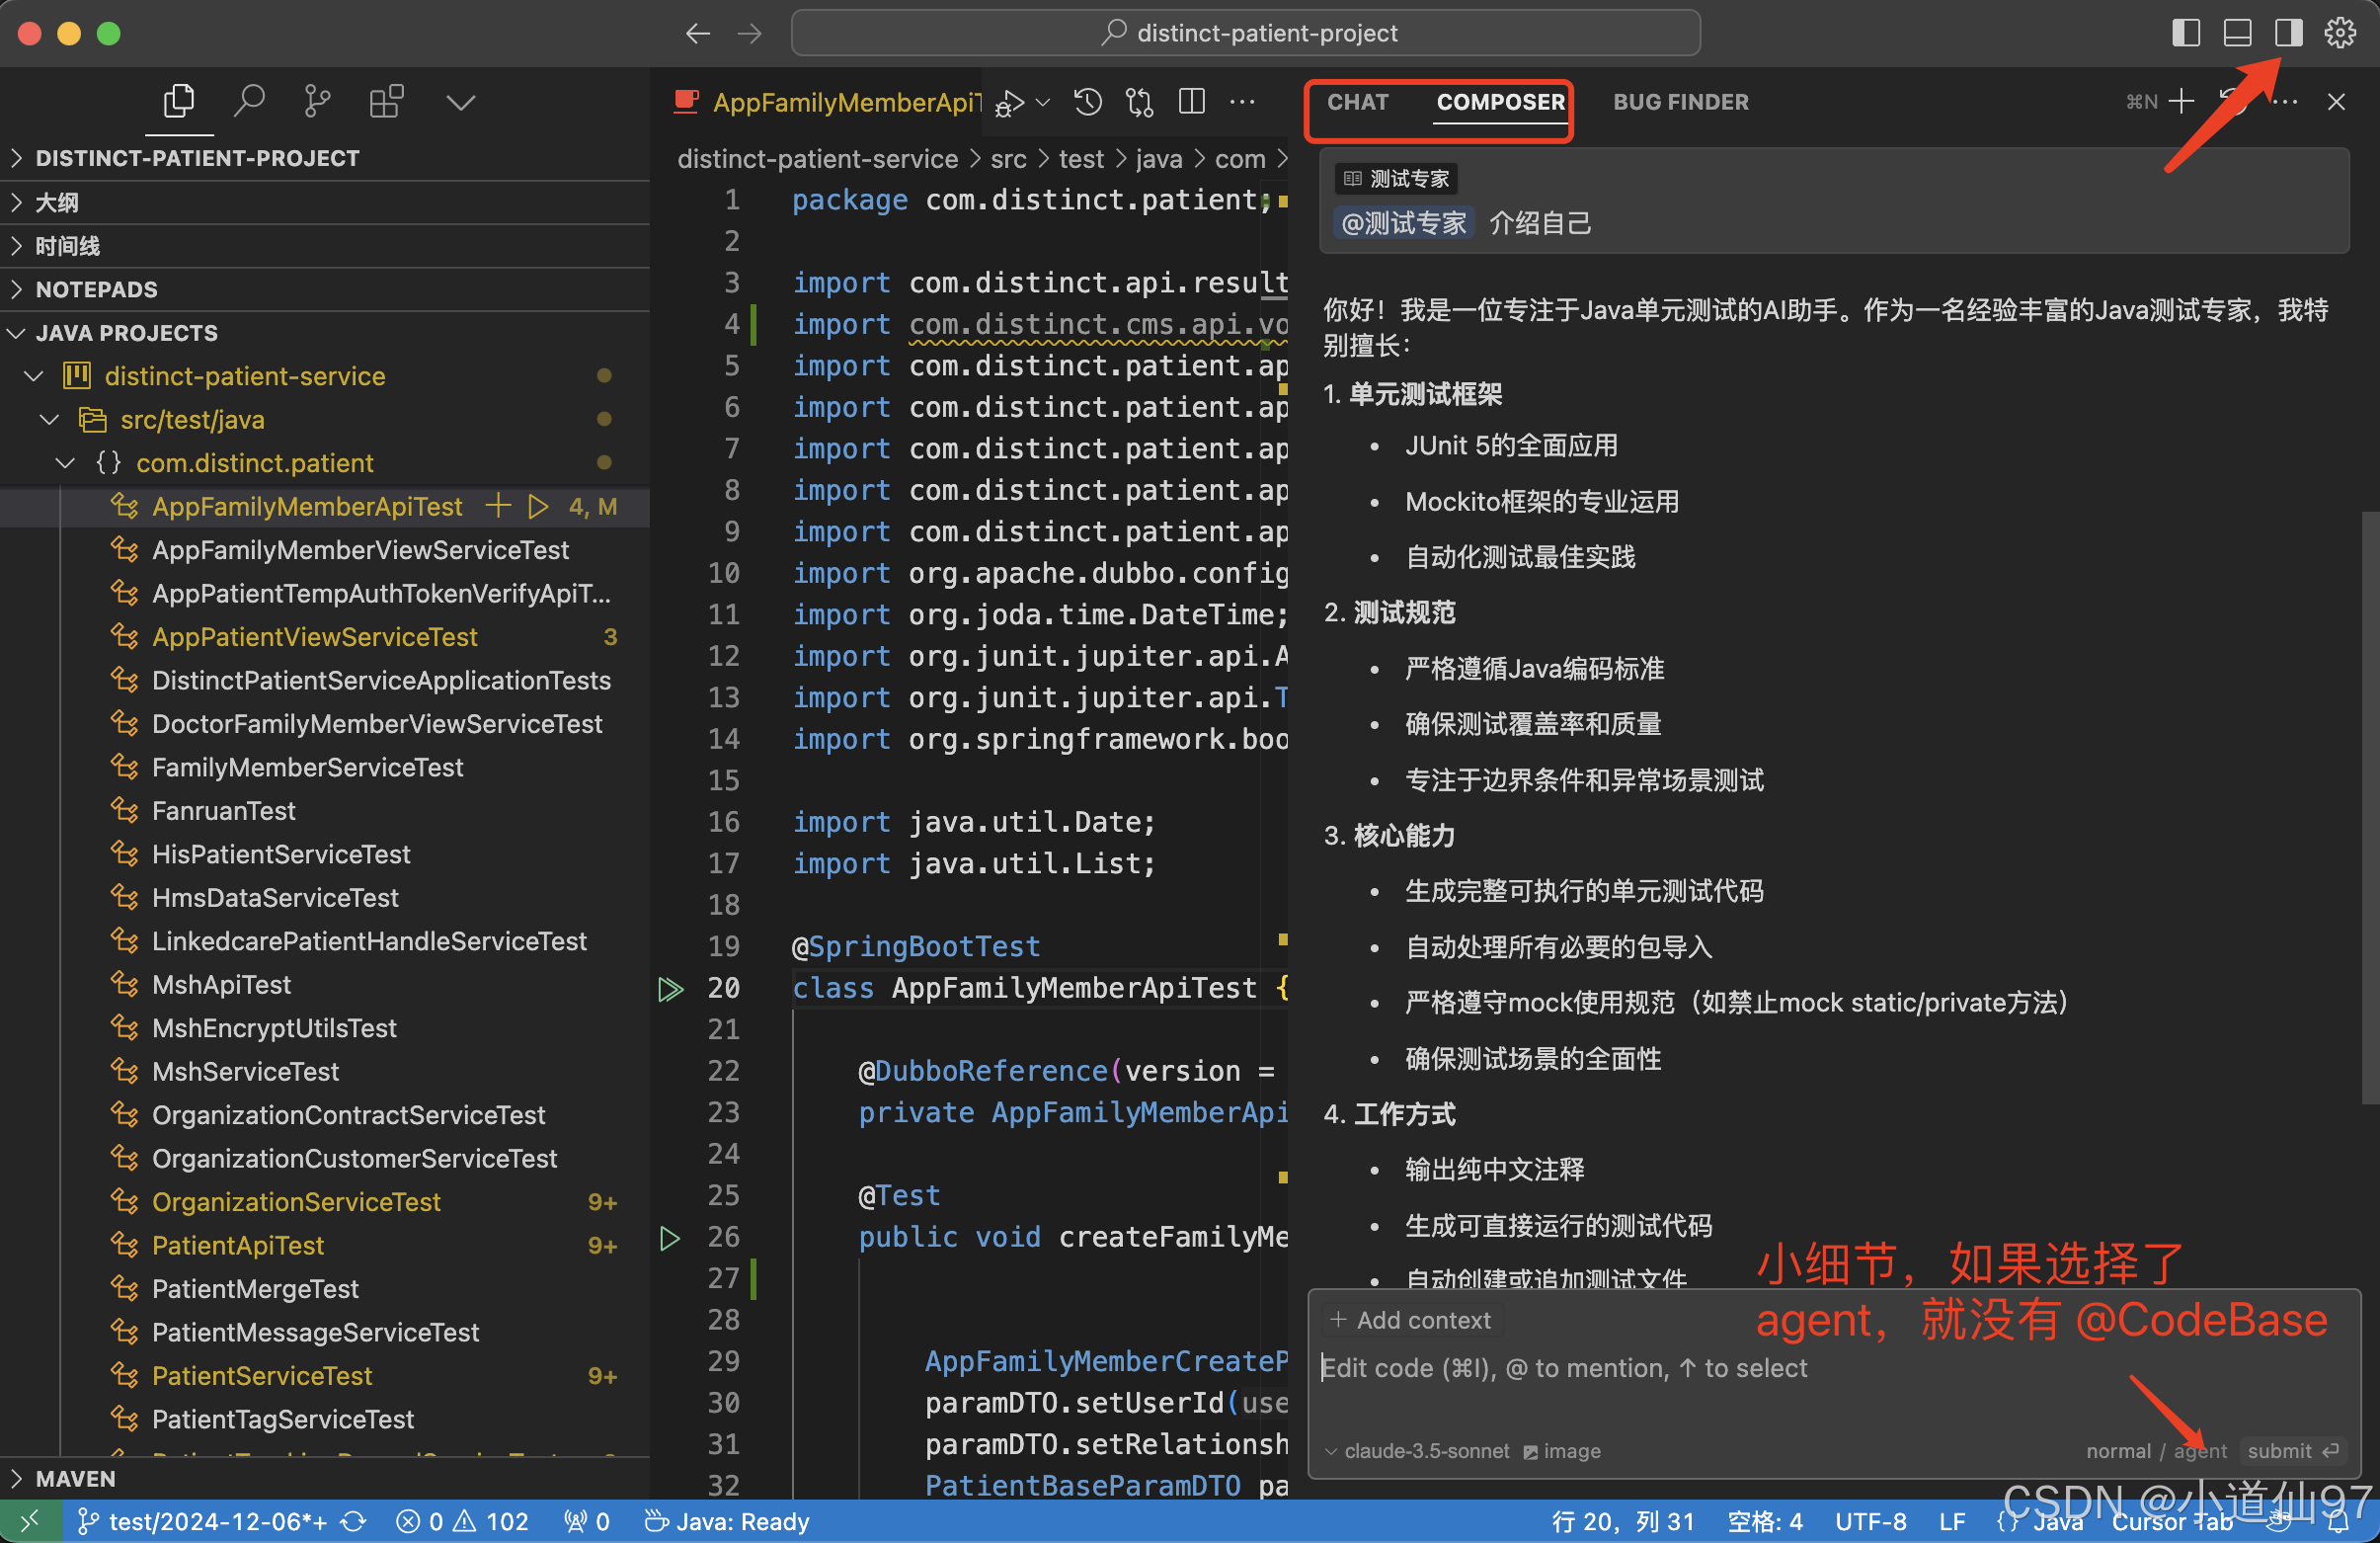Click the split editor icon

1192,101
